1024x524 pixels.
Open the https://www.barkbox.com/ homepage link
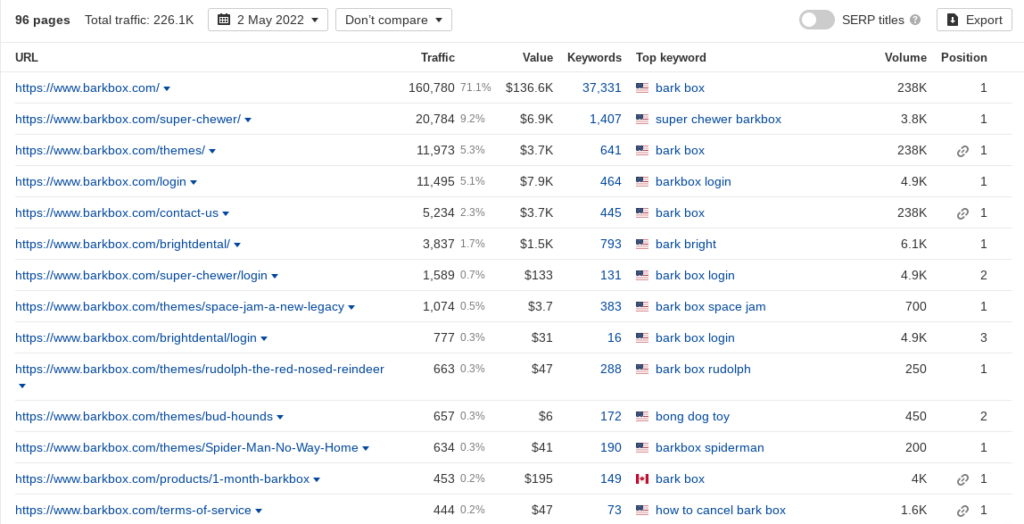pyautogui.click(x=88, y=88)
